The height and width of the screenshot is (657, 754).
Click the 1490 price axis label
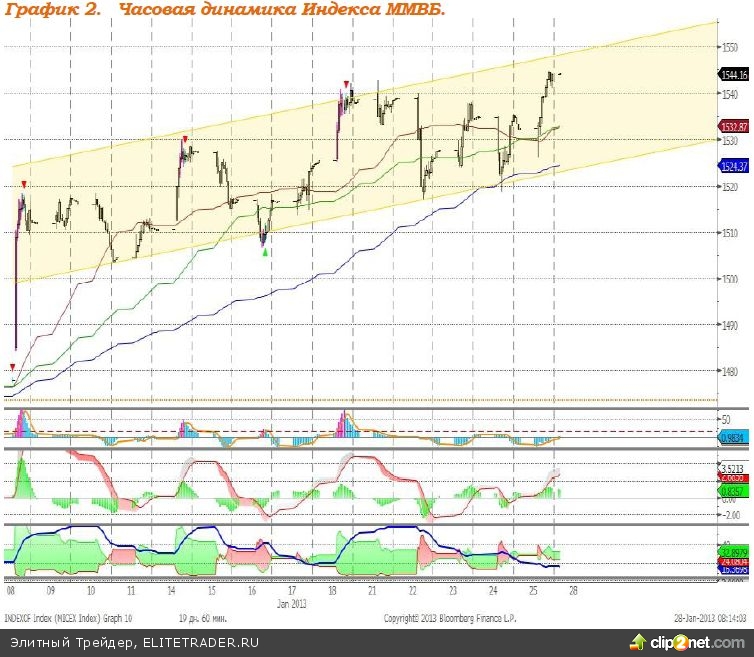(x=730, y=326)
